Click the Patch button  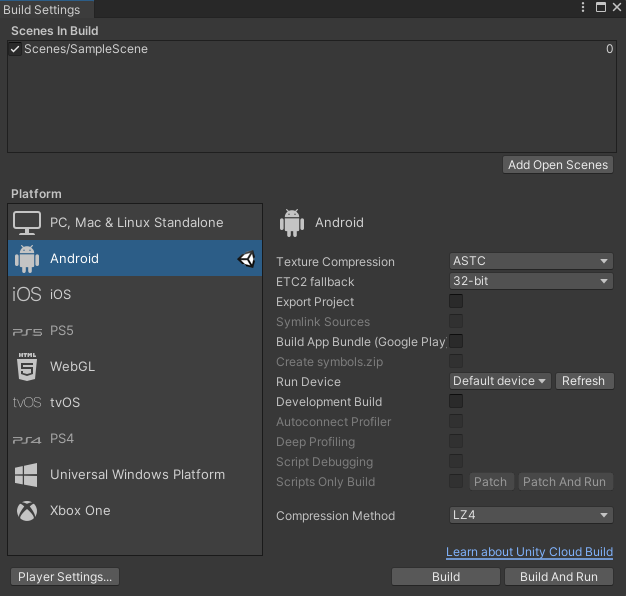point(491,482)
